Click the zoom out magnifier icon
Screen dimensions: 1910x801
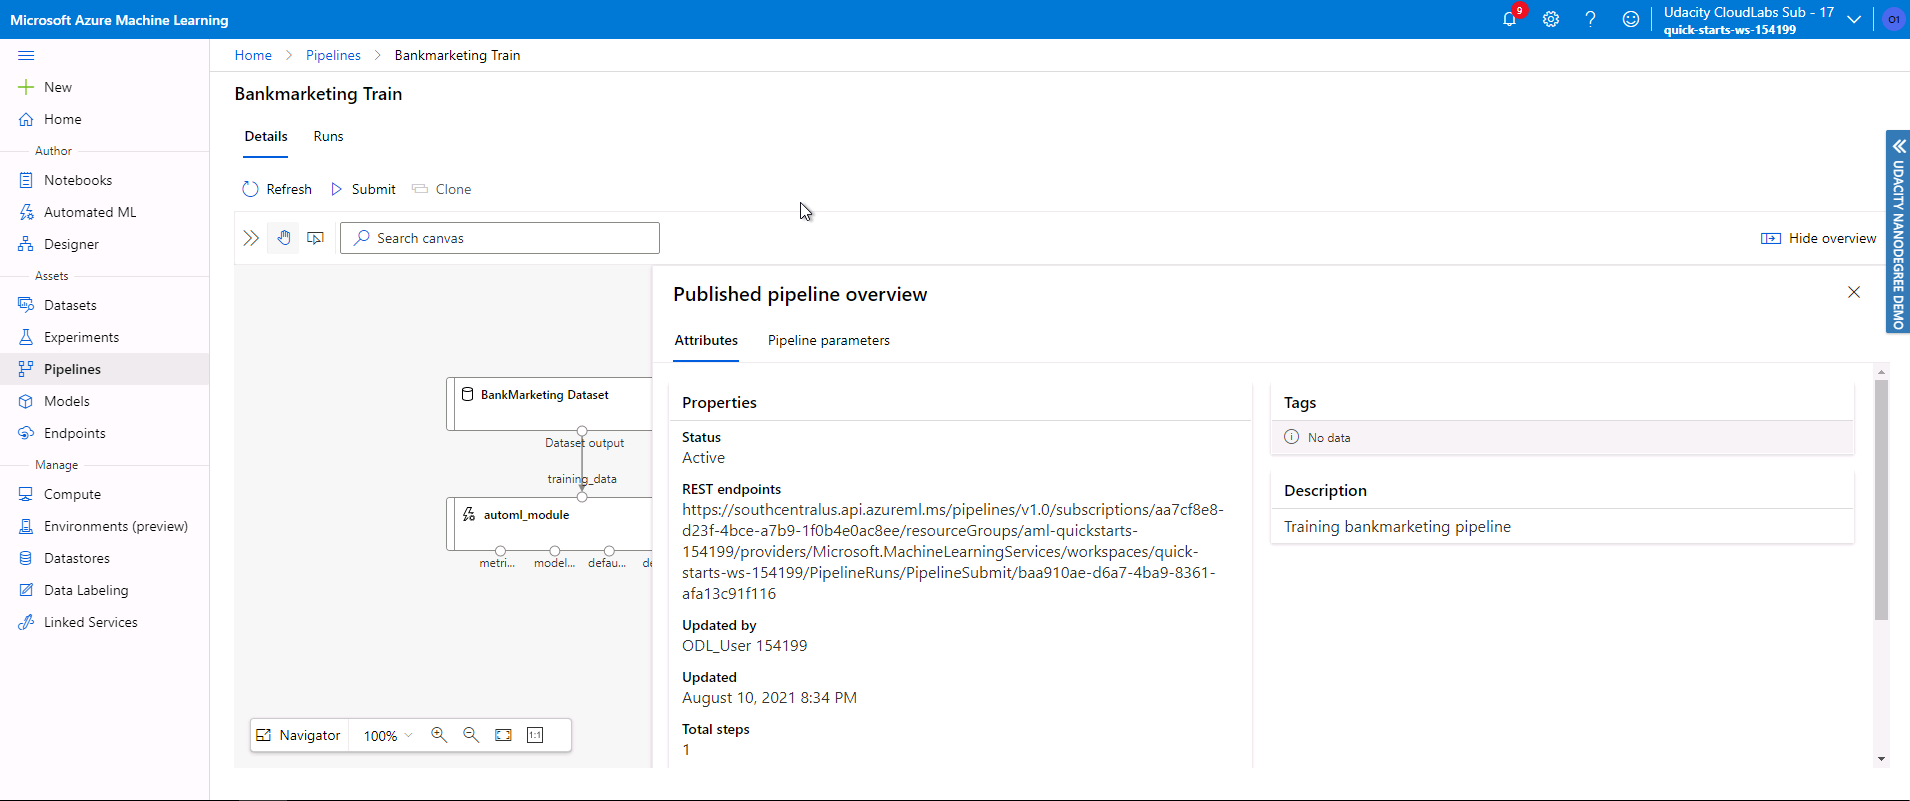pyautogui.click(x=471, y=735)
